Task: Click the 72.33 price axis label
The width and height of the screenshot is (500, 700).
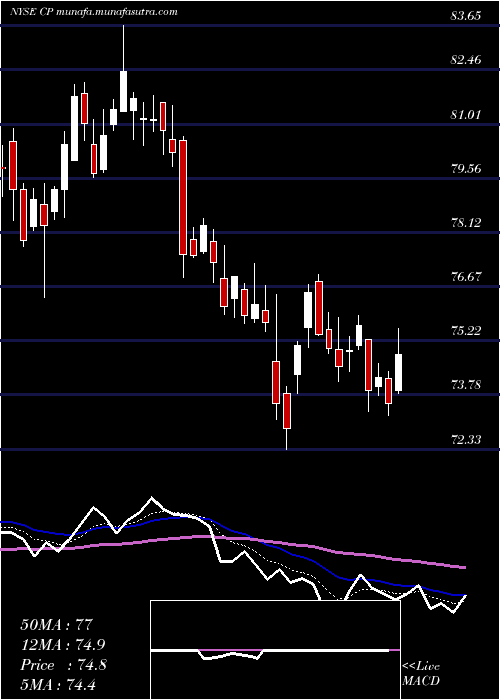Action: 465,440
